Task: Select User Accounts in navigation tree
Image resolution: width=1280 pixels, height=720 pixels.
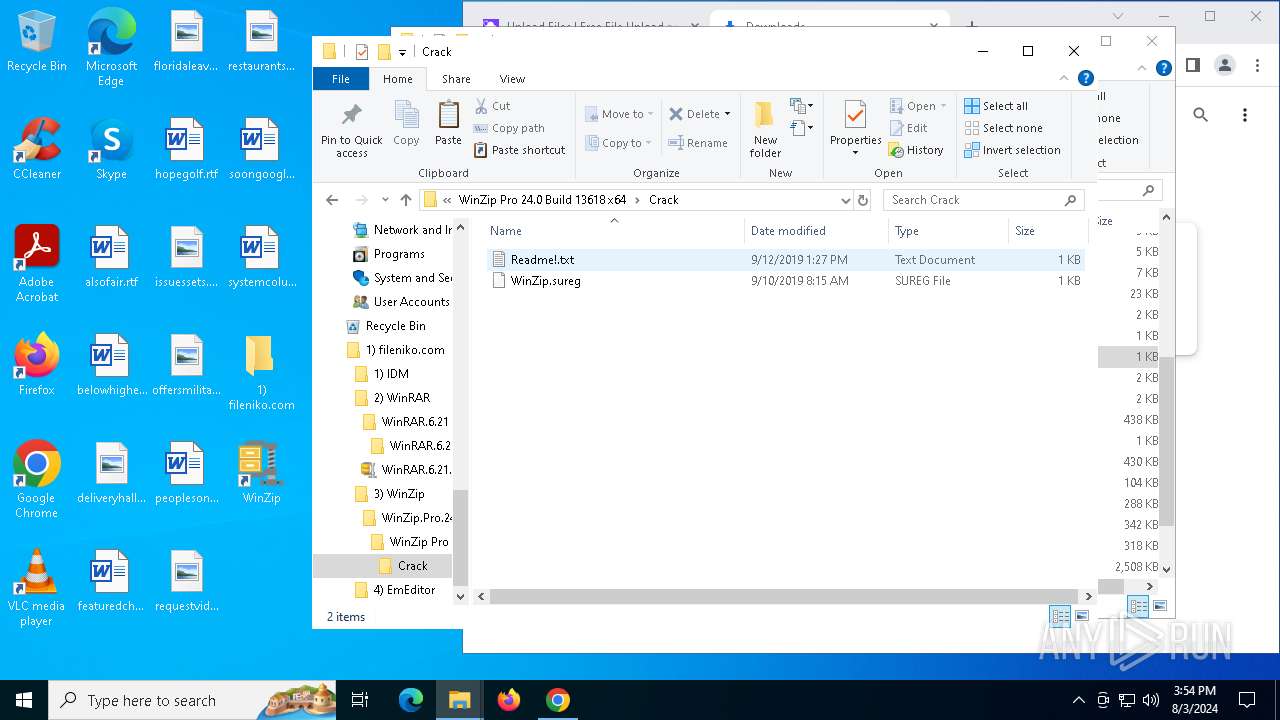Action: tap(411, 302)
